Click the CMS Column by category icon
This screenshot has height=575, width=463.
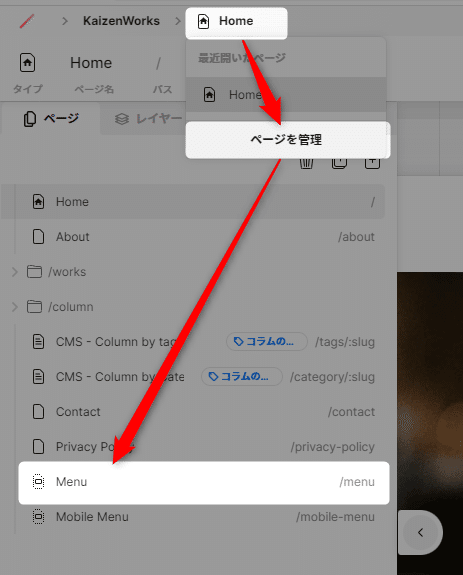[x=38, y=377]
